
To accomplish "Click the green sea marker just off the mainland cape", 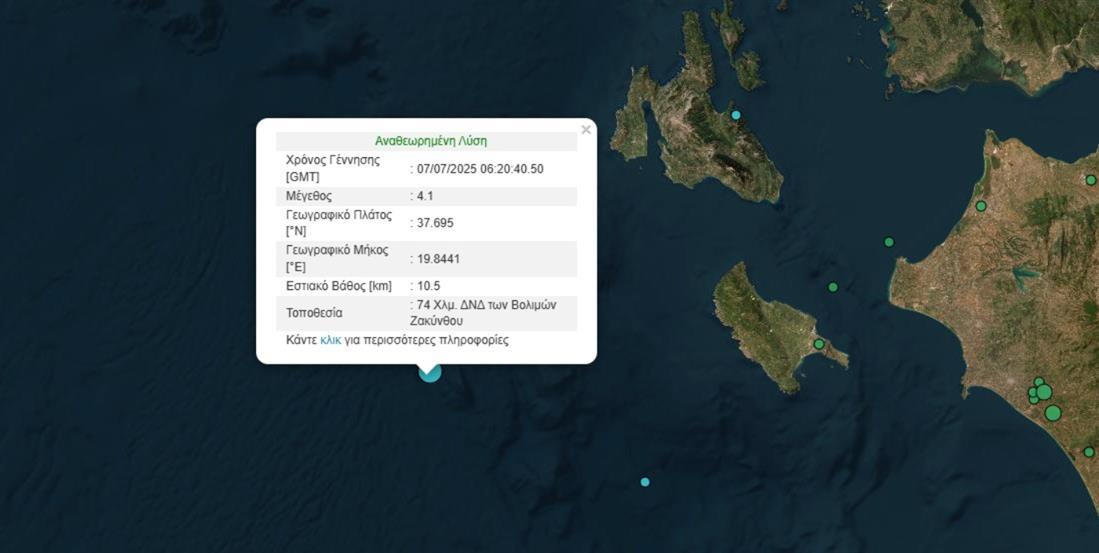I will [x=888, y=242].
